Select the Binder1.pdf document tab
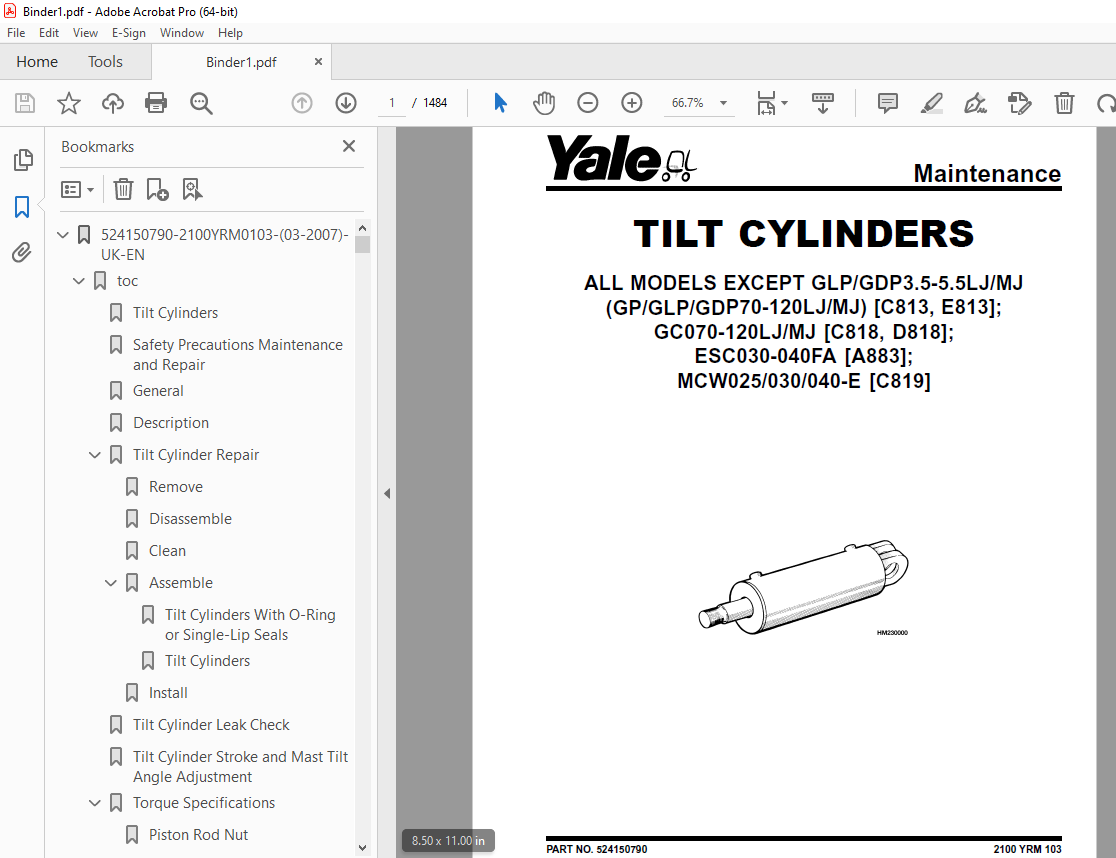1116x858 pixels. point(241,62)
